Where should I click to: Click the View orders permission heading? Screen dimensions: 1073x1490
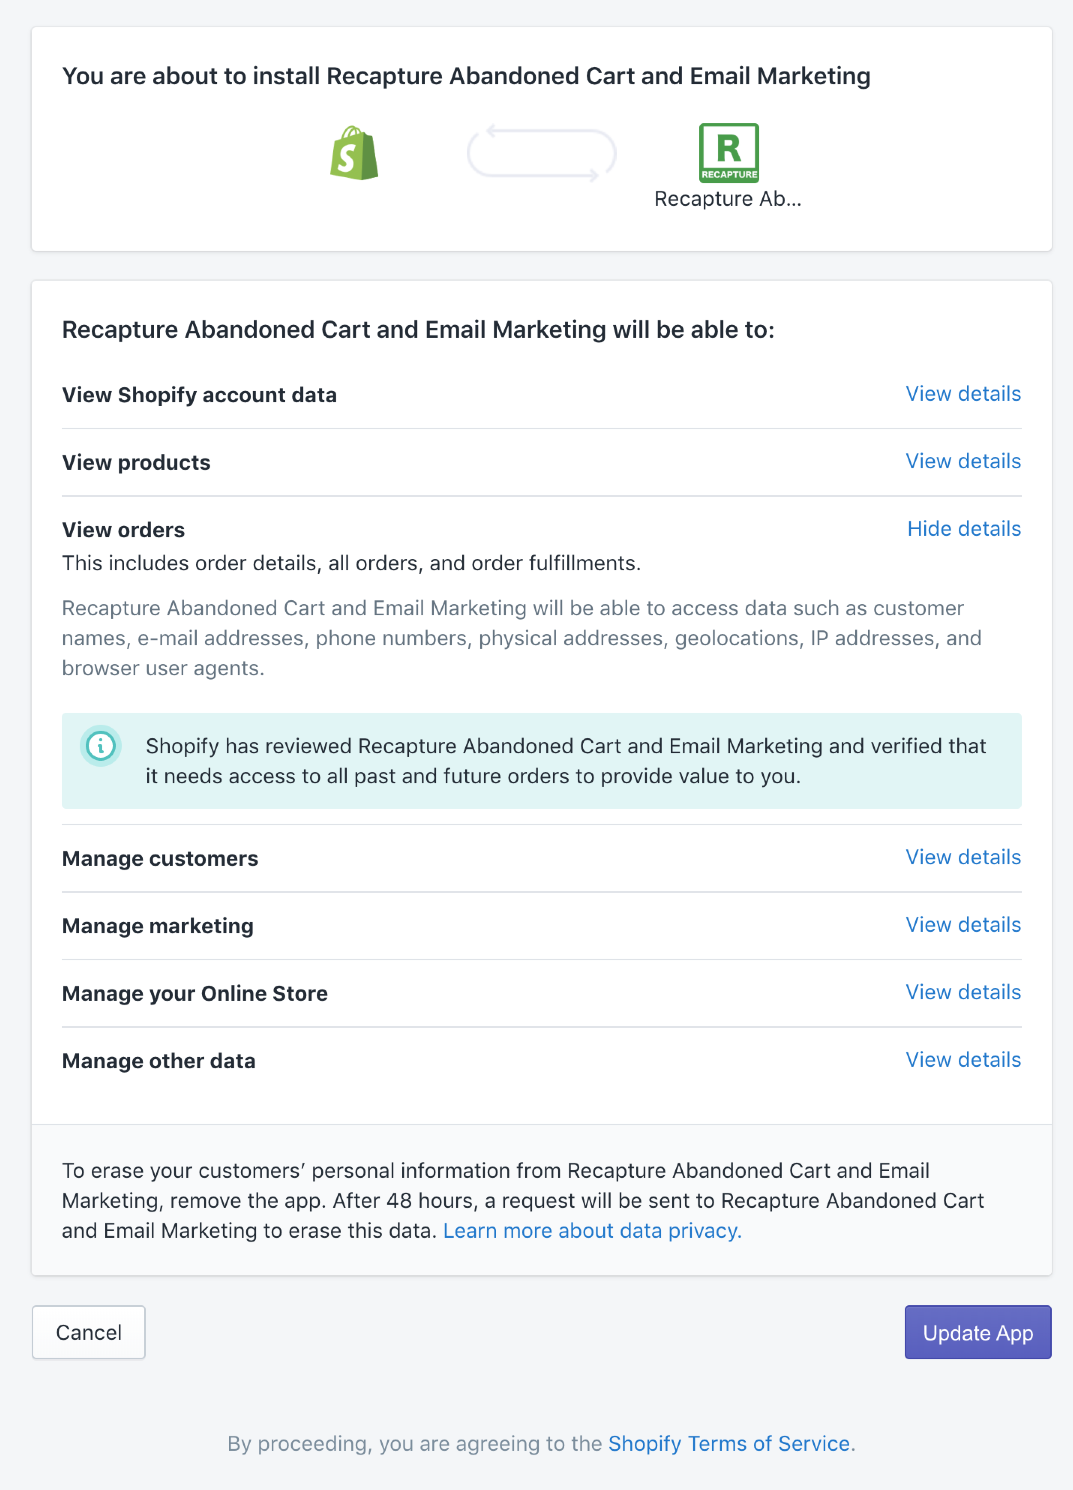tap(124, 530)
